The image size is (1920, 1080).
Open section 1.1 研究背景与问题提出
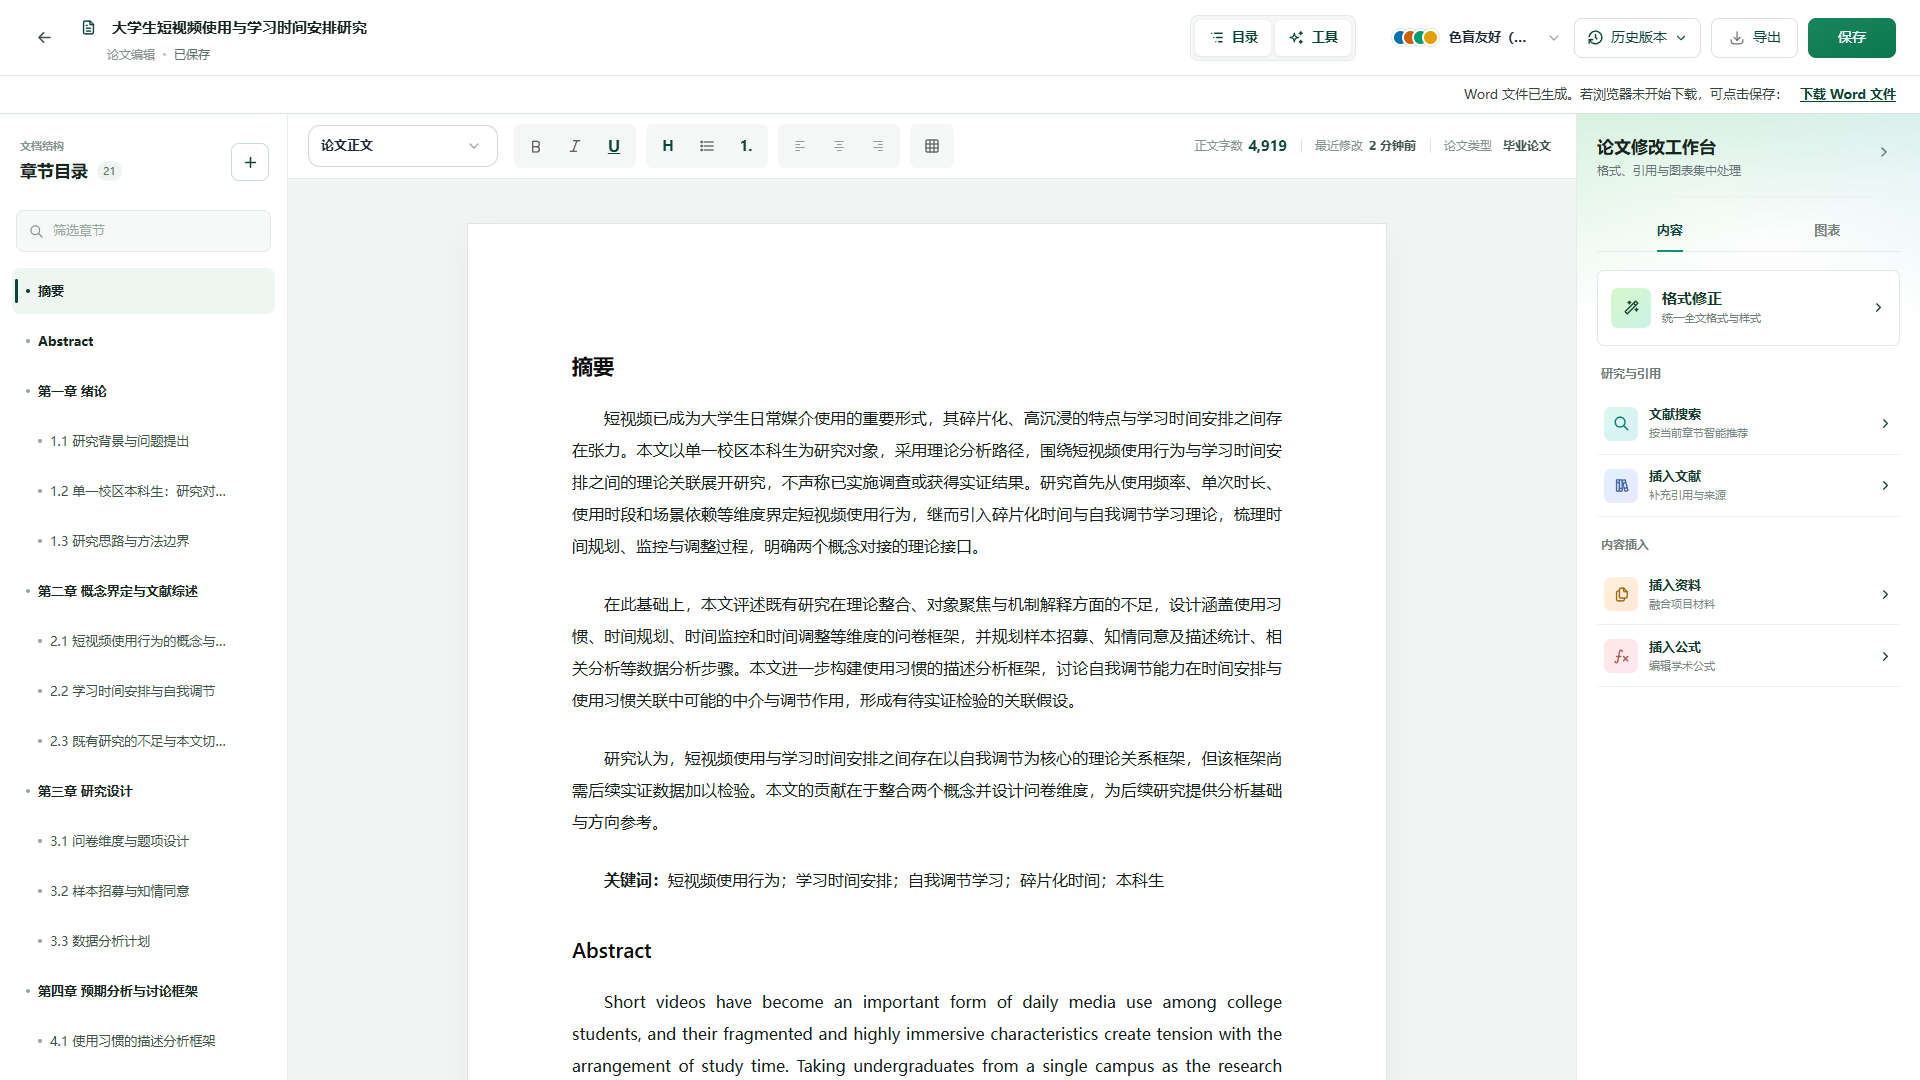point(143,441)
